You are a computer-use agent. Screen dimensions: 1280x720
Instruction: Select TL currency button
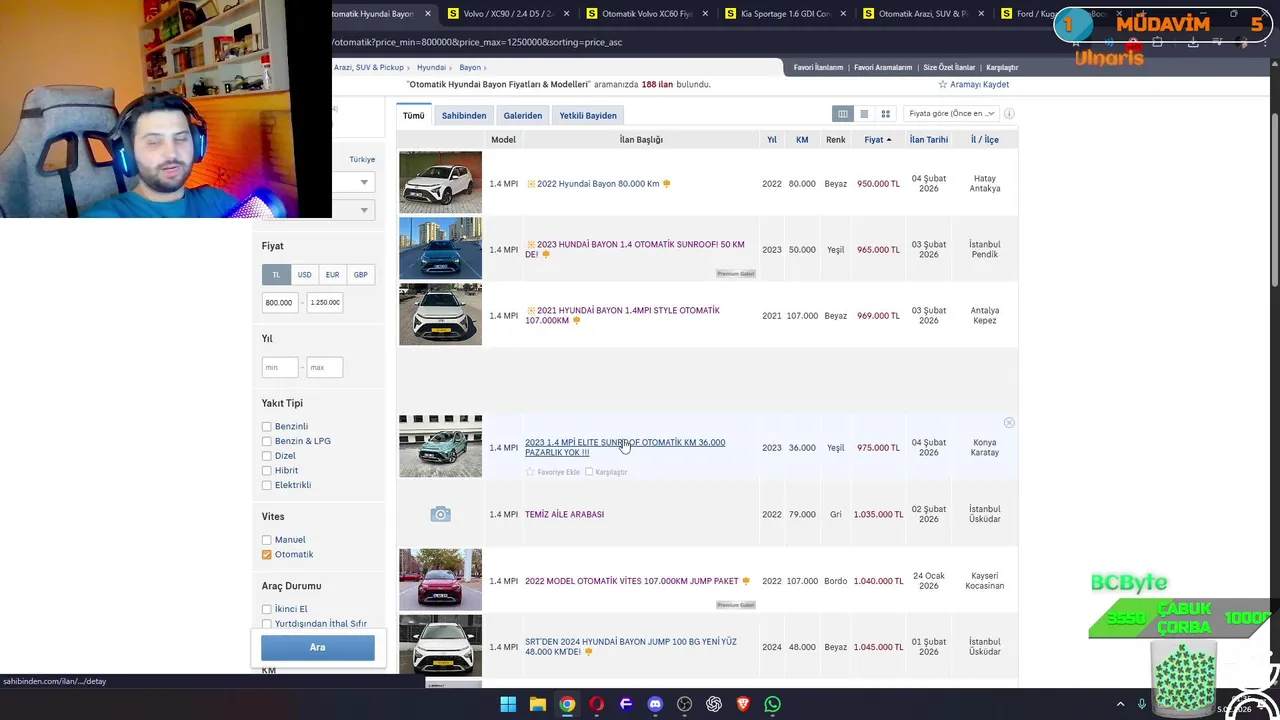pyautogui.click(x=276, y=274)
